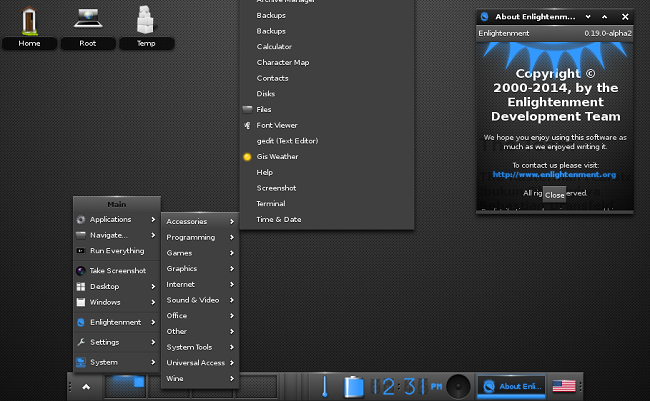Screen dimensions: 650x401
Task: Click the Take Screenshot camera icon
Action: (x=81, y=271)
